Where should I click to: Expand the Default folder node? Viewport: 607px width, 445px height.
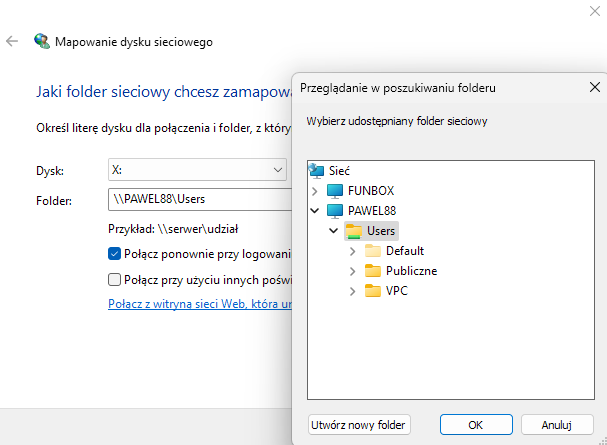[353, 251]
